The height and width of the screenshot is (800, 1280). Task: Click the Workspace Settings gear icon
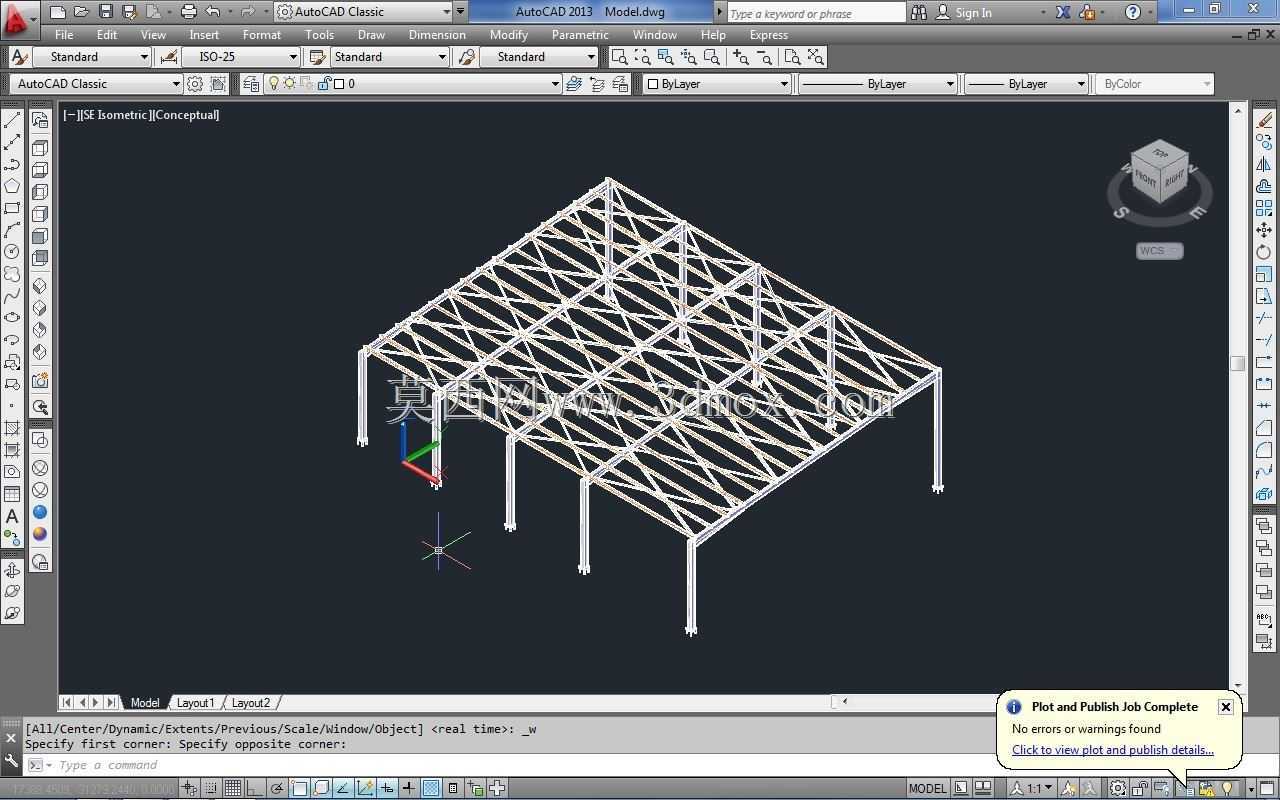195,84
